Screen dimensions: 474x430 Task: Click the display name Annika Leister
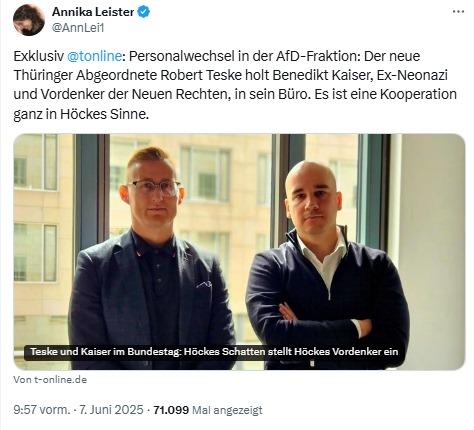coord(93,12)
